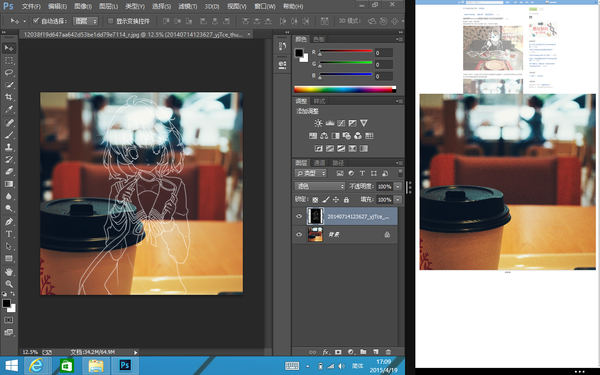The image size is (600, 375).
Task: Open the 滤镜(T) menu
Action: click(188, 6)
